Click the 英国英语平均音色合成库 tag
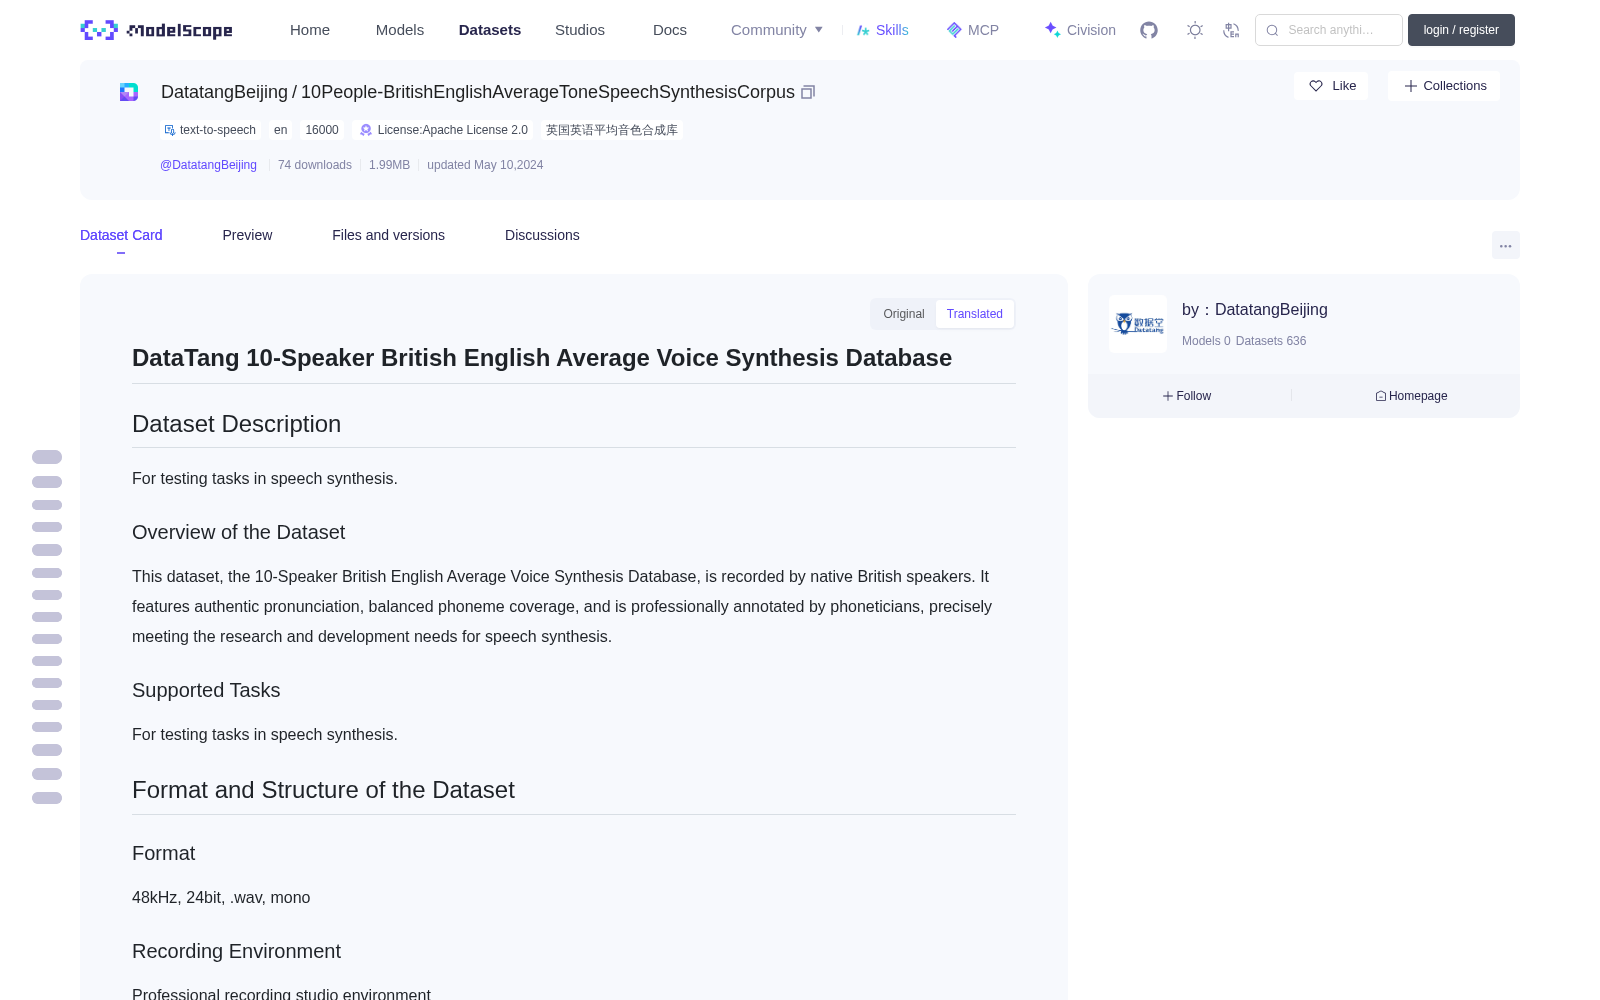Viewport: 1600px width, 1000px height. pyautogui.click(x=612, y=130)
